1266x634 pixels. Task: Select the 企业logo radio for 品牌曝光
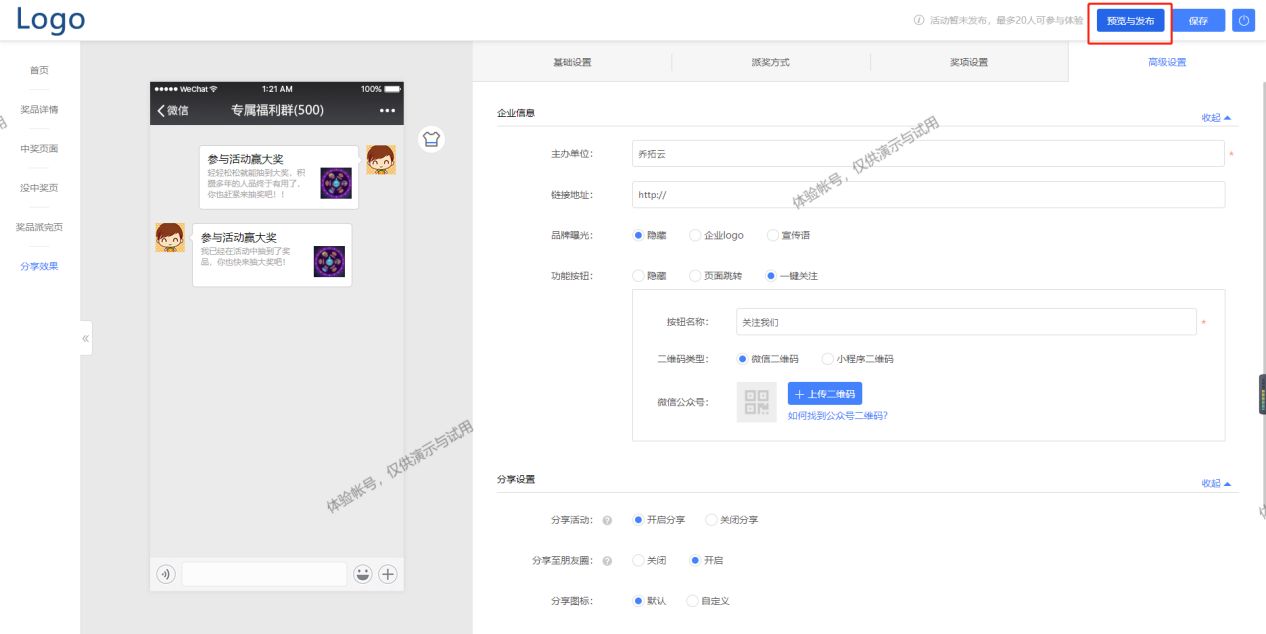pos(697,236)
